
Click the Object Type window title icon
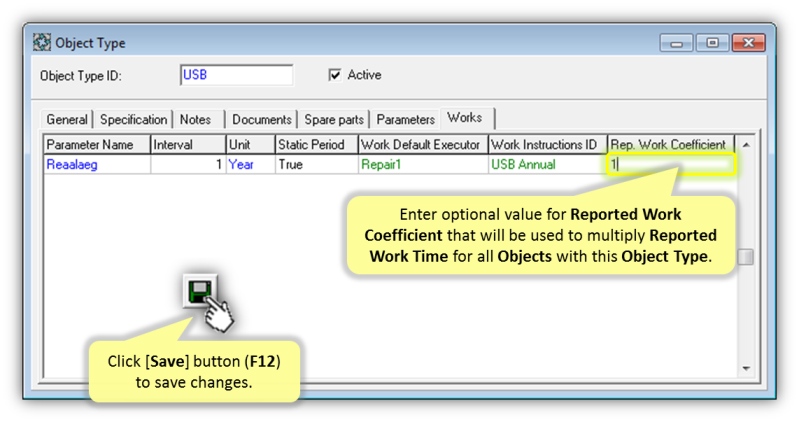(42, 44)
